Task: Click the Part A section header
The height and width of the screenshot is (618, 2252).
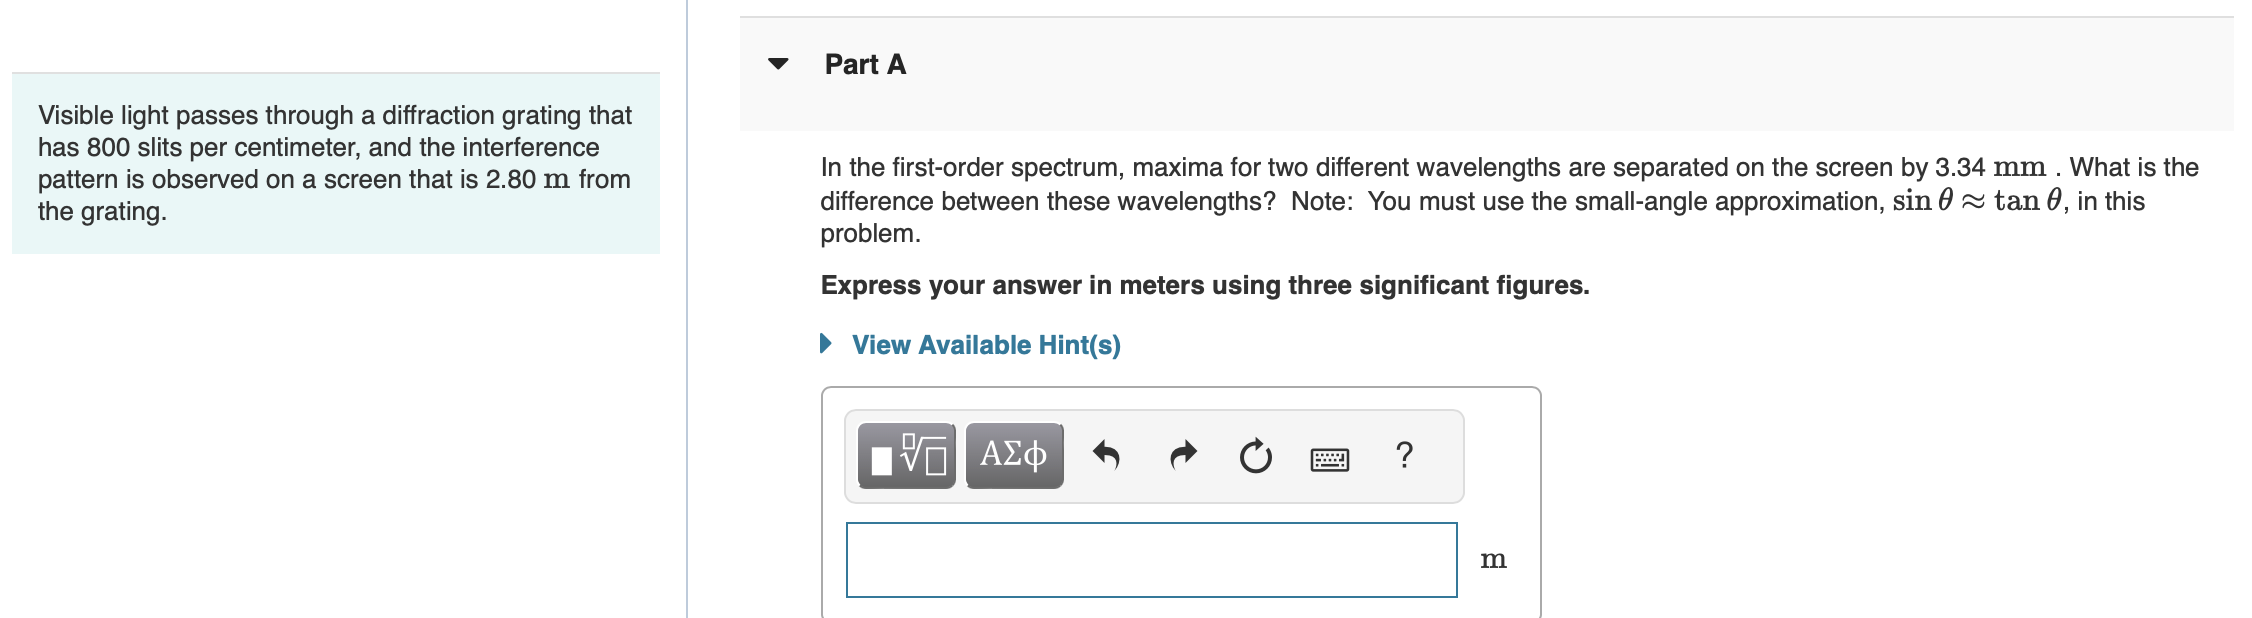Action: point(864,64)
